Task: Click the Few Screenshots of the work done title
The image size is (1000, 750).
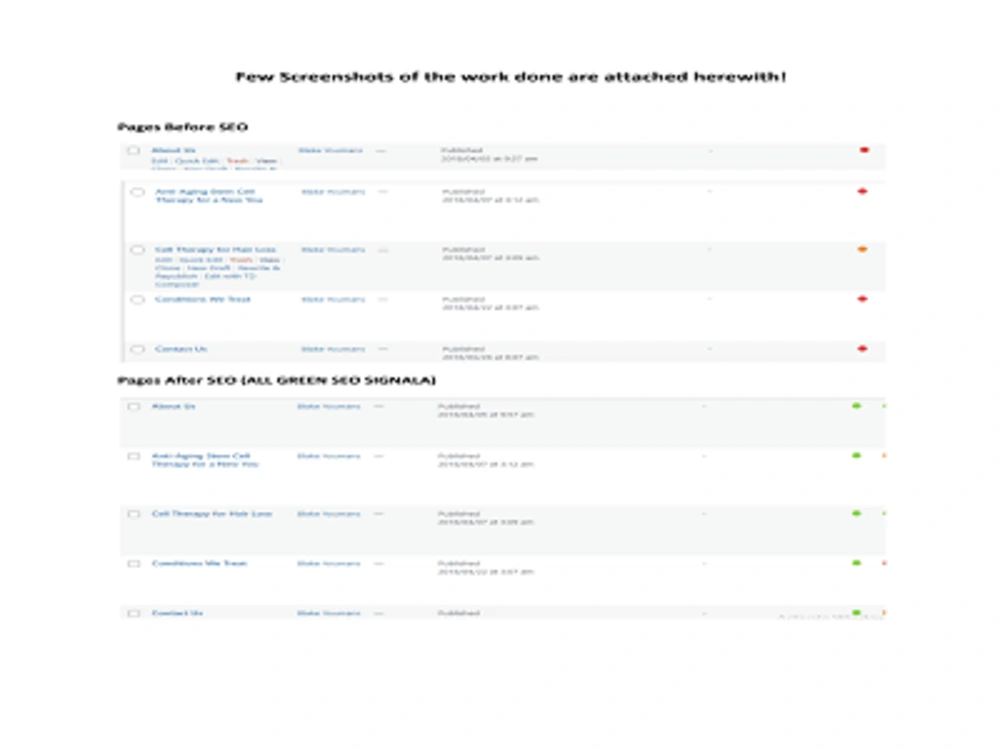Action: coord(511,77)
